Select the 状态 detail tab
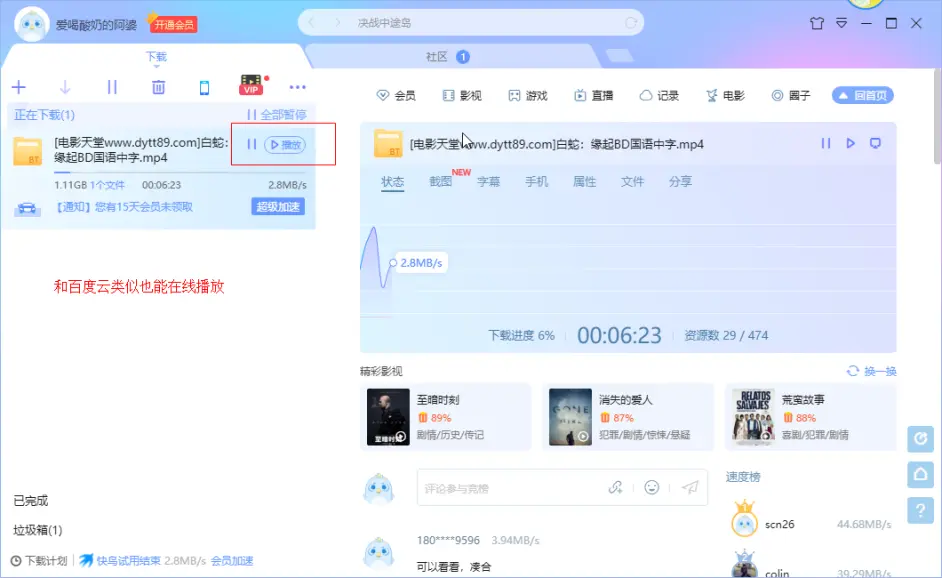Screen dimensions: 942x578 (392, 181)
